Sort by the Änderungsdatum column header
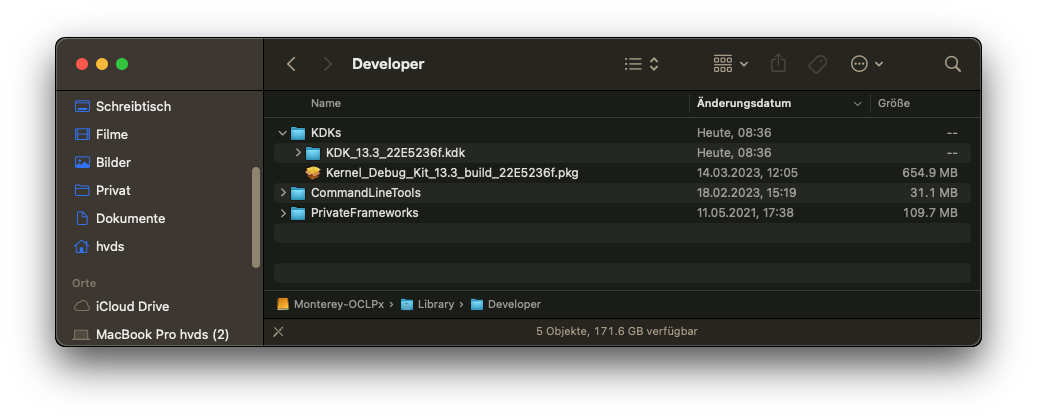This screenshot has width=1037, height=420. [x=744, y=103]
